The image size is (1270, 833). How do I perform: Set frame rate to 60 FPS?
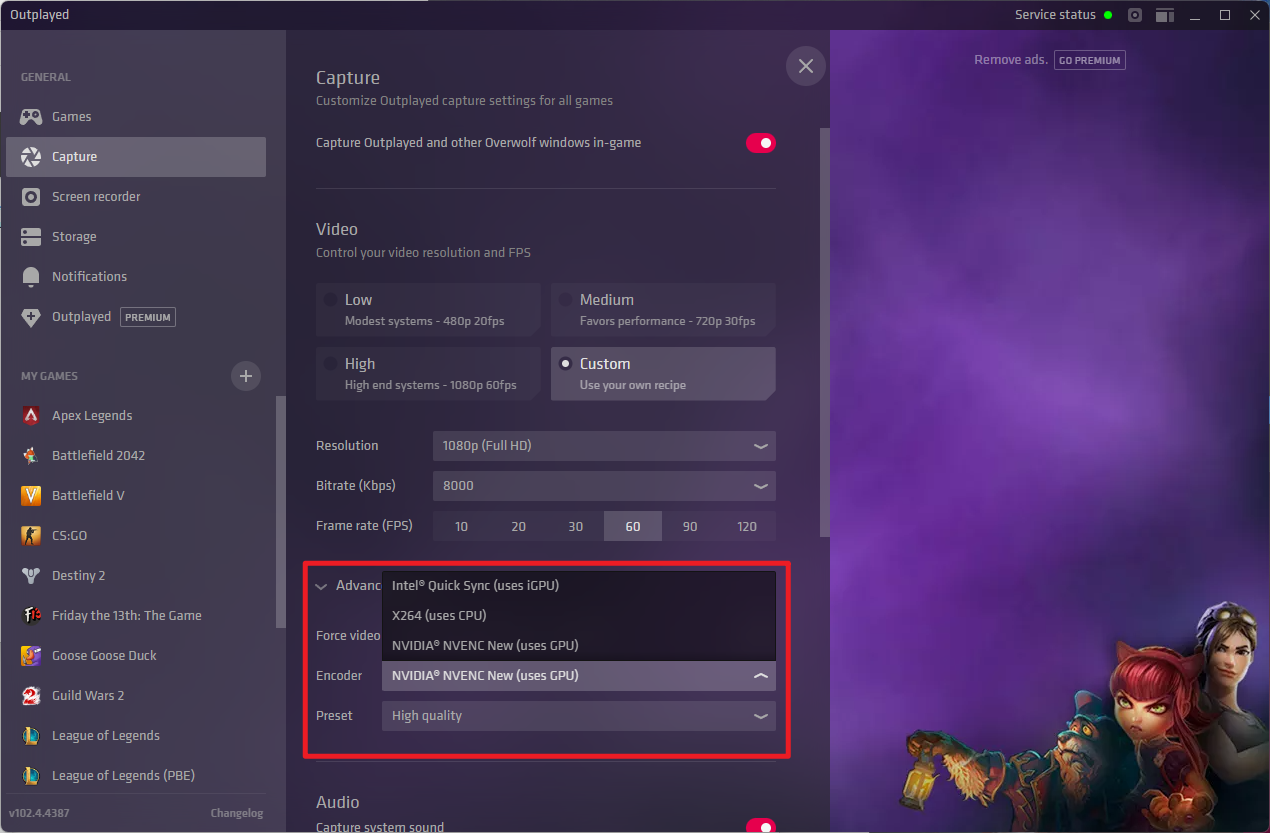tap(633, 526)
